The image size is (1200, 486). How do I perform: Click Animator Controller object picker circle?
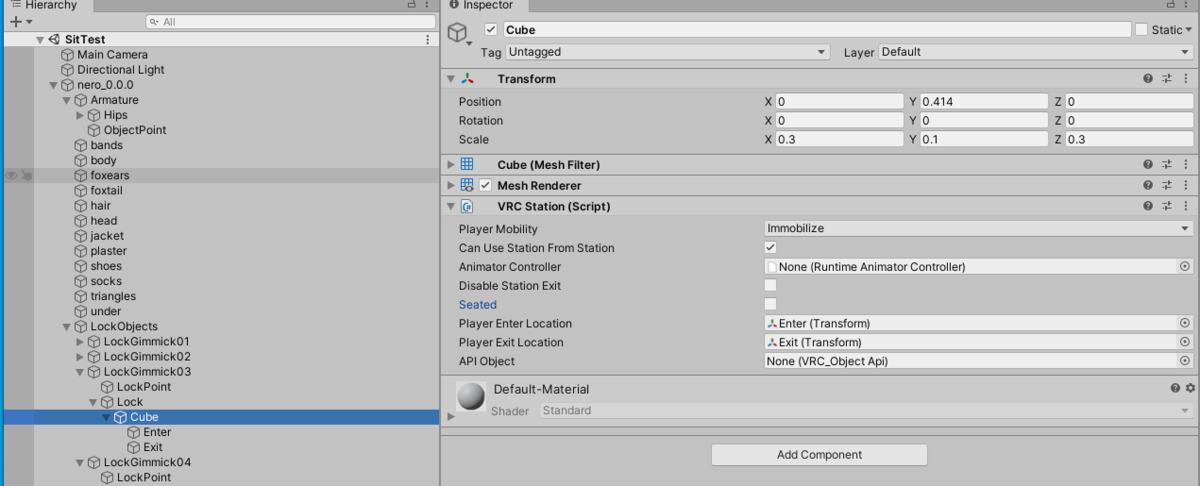tap(1185, 267)
